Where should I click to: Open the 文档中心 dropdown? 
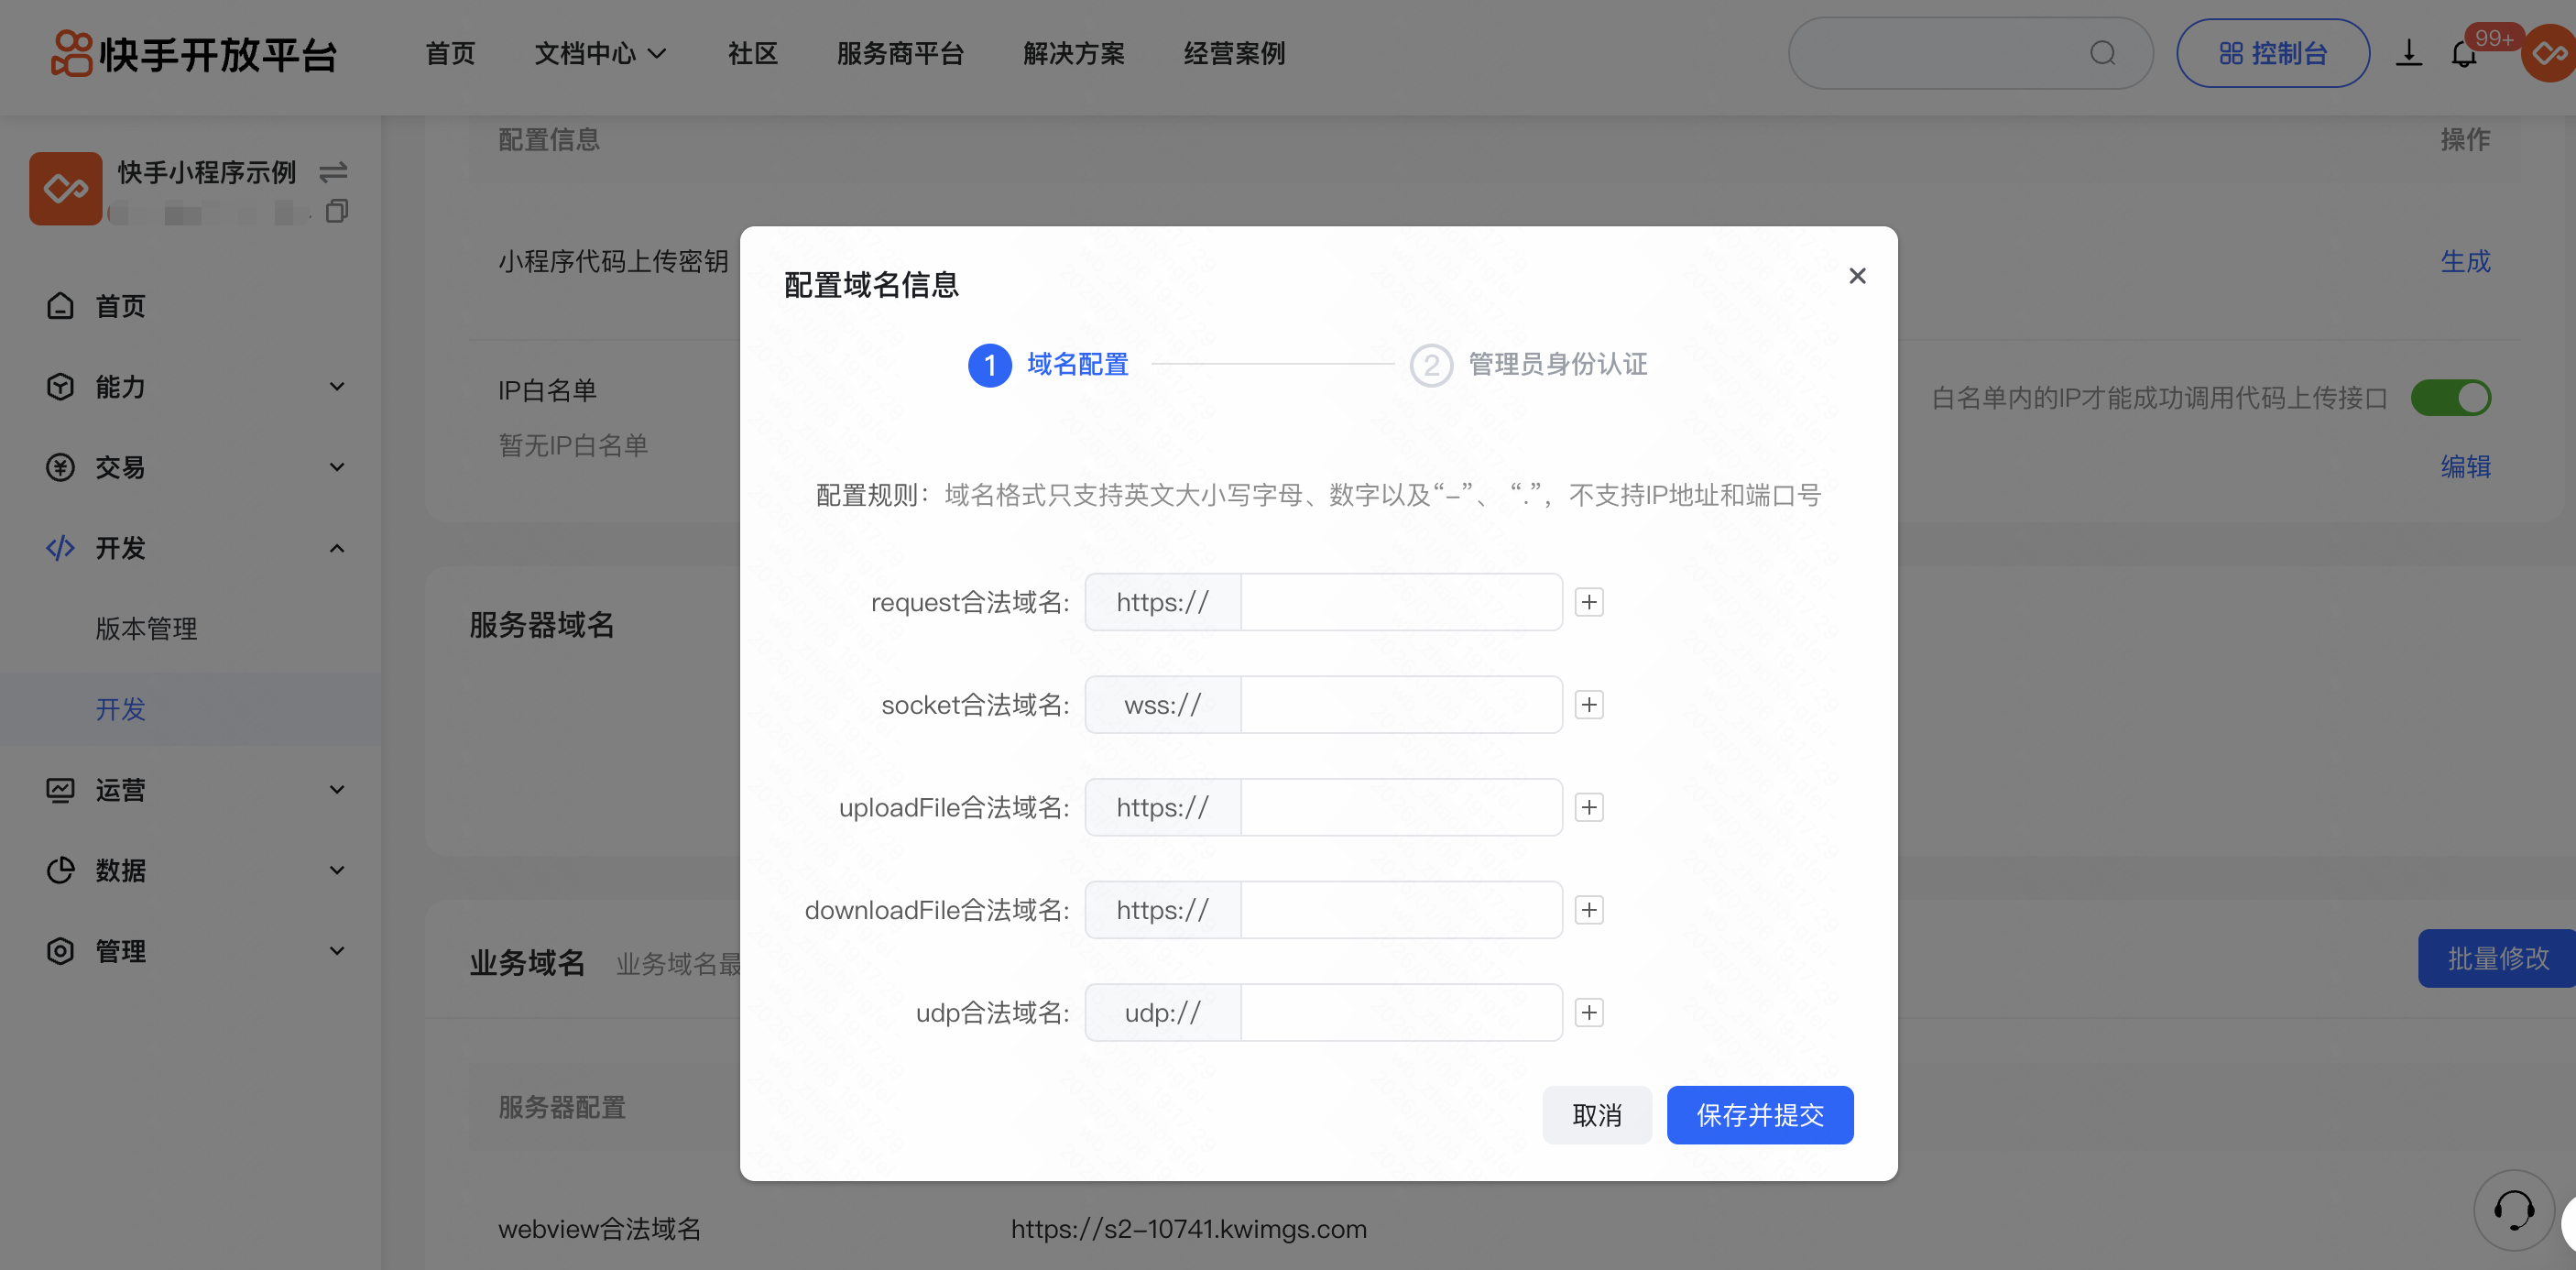pos(599,53)
